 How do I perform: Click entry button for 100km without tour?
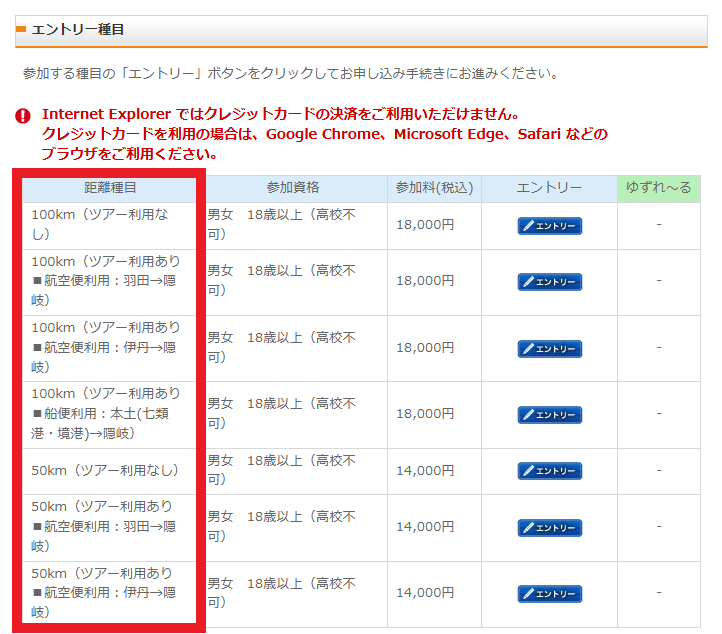(x=549, y=226)
